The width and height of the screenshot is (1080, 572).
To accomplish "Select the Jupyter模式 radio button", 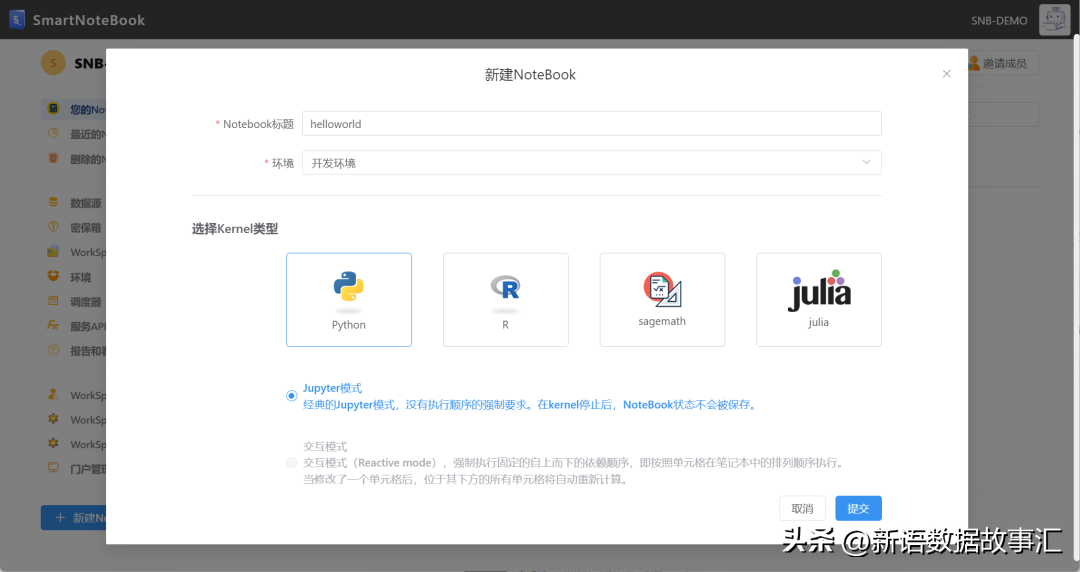I will point(292,396).
